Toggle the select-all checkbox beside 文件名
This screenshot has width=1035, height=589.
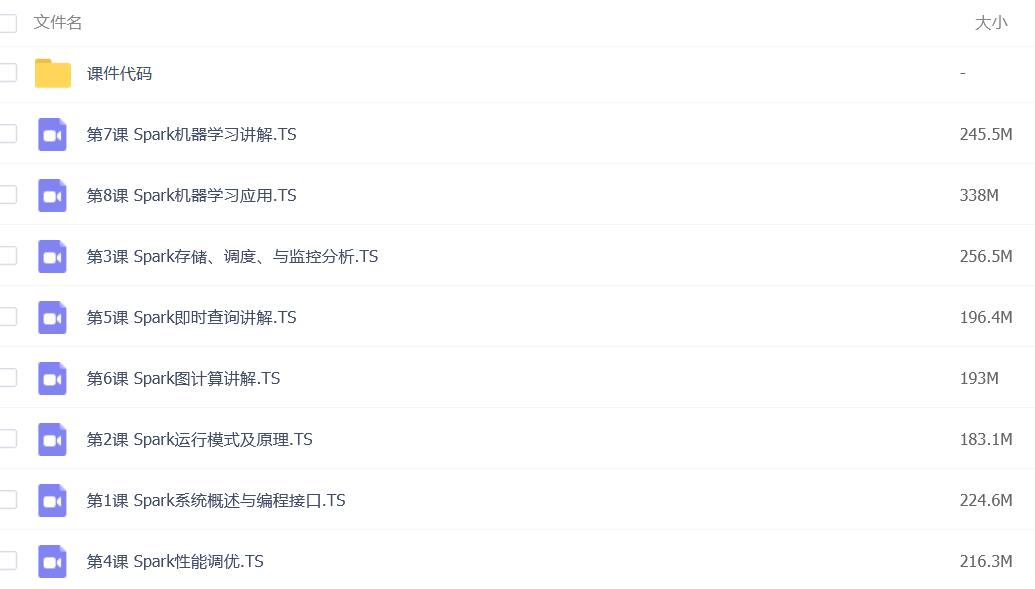[x=8, y=23]
